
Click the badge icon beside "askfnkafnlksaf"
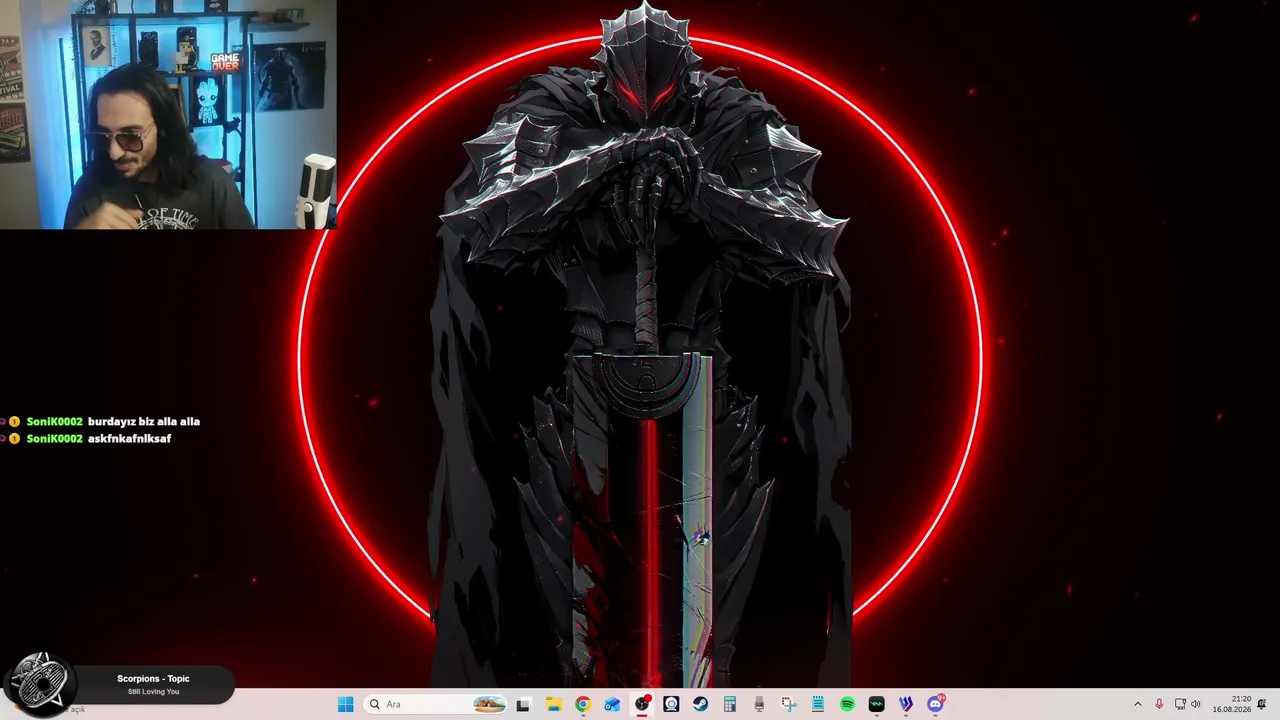(15, 439)
